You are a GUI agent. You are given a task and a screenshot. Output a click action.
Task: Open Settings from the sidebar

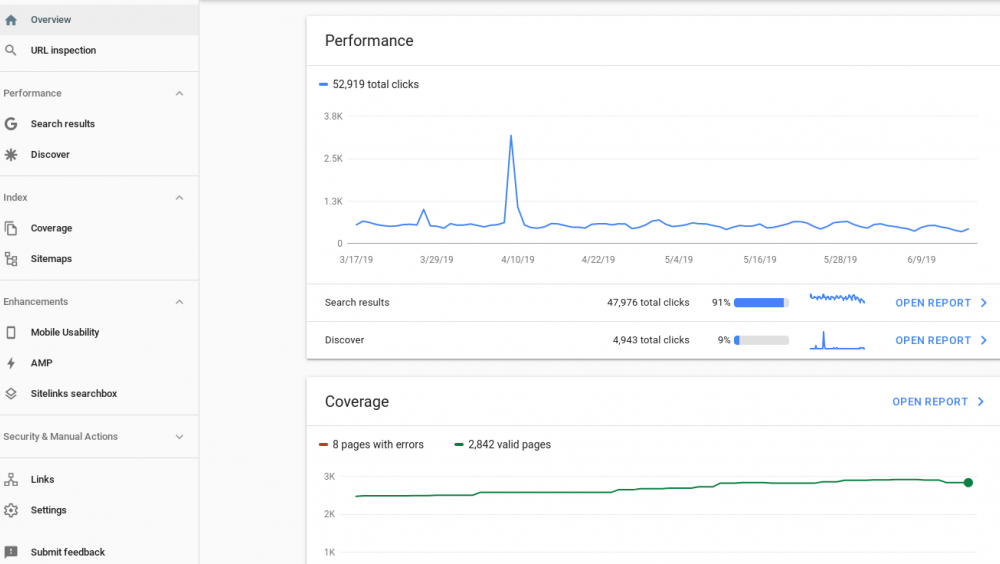(x=48, y=510)
